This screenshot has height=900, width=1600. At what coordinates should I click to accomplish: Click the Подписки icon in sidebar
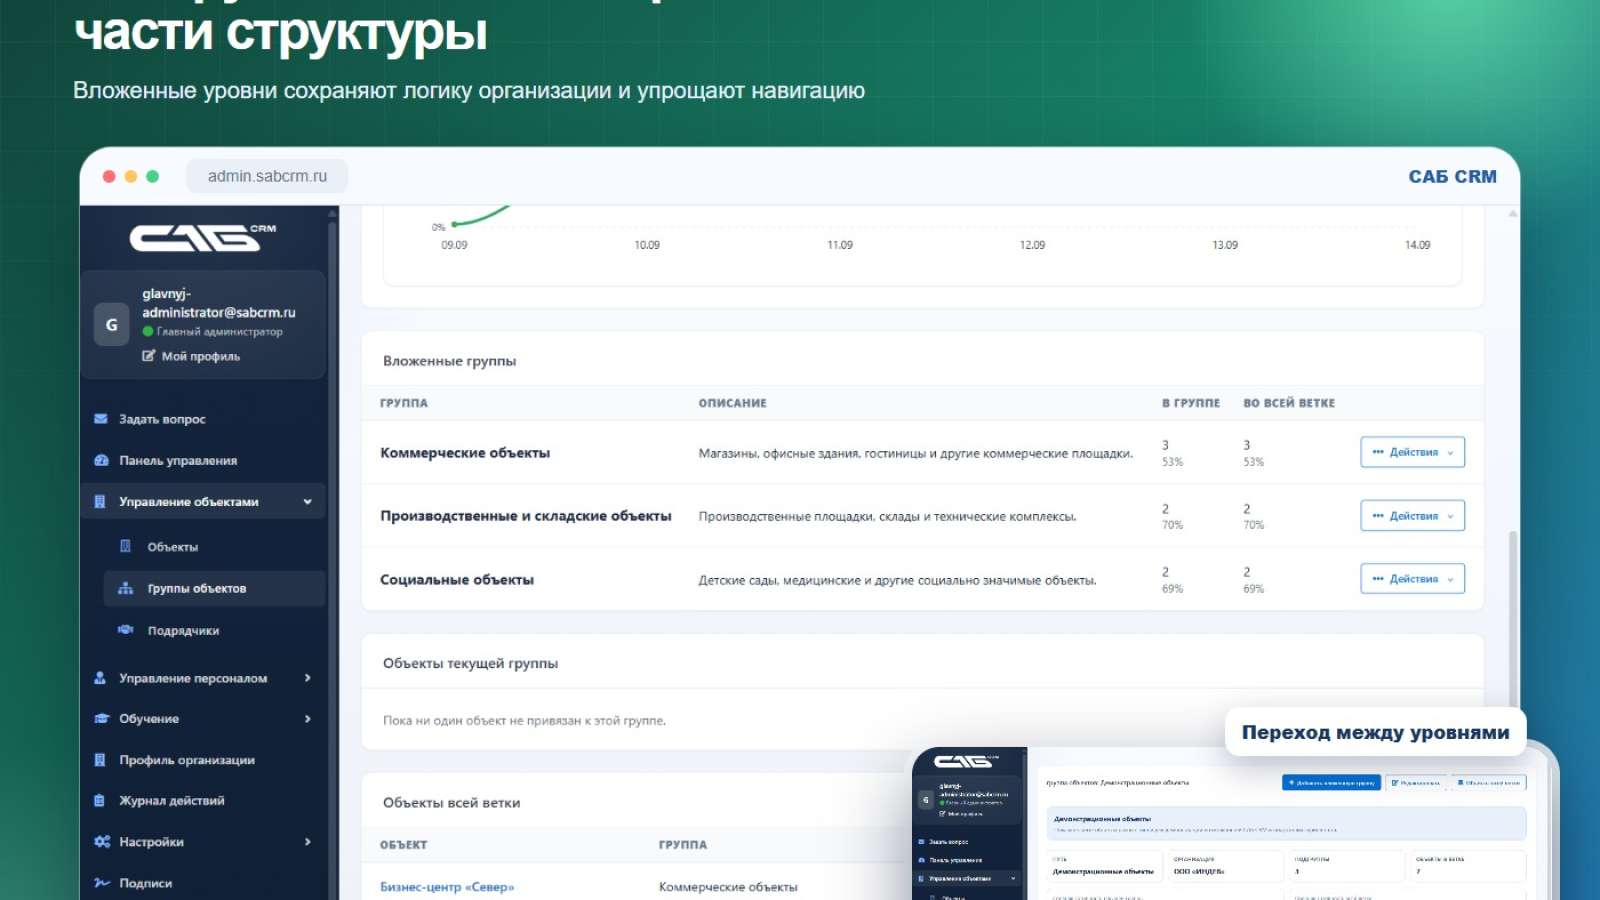pos(101,883)
